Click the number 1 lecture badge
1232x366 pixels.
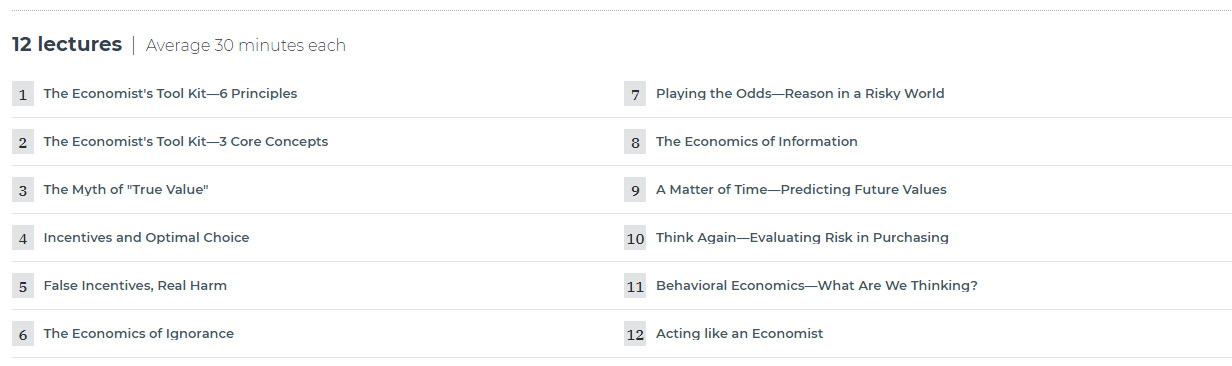(x=23, y=94)
